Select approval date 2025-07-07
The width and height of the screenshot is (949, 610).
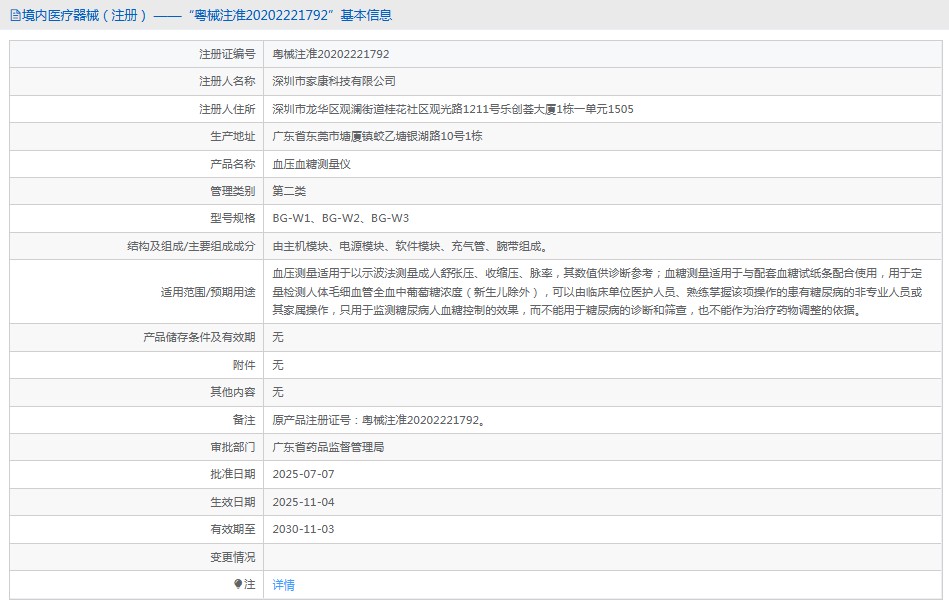(x=303, y=474)
